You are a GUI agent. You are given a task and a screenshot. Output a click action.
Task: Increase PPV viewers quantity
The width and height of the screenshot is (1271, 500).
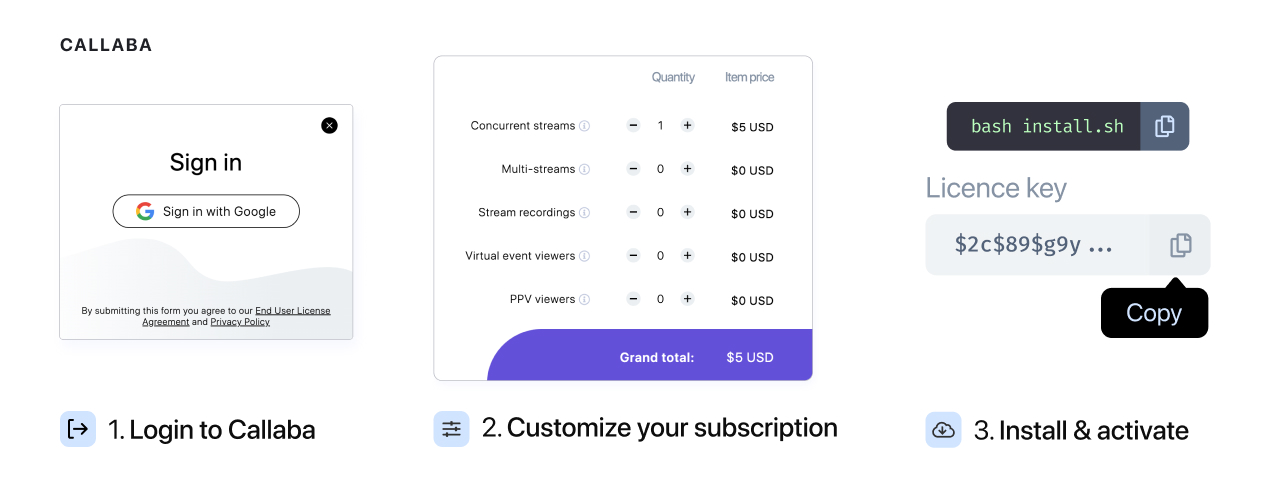coord(687,299)
